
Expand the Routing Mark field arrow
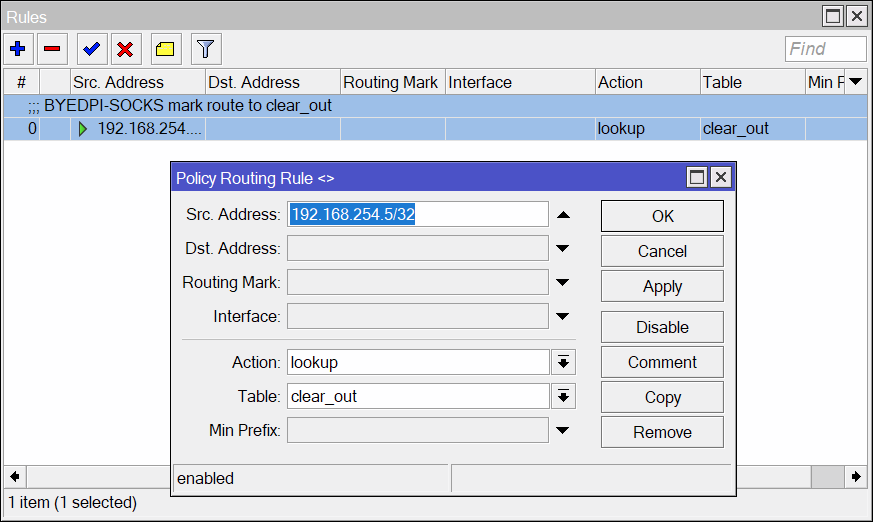(x=563, y=282)
